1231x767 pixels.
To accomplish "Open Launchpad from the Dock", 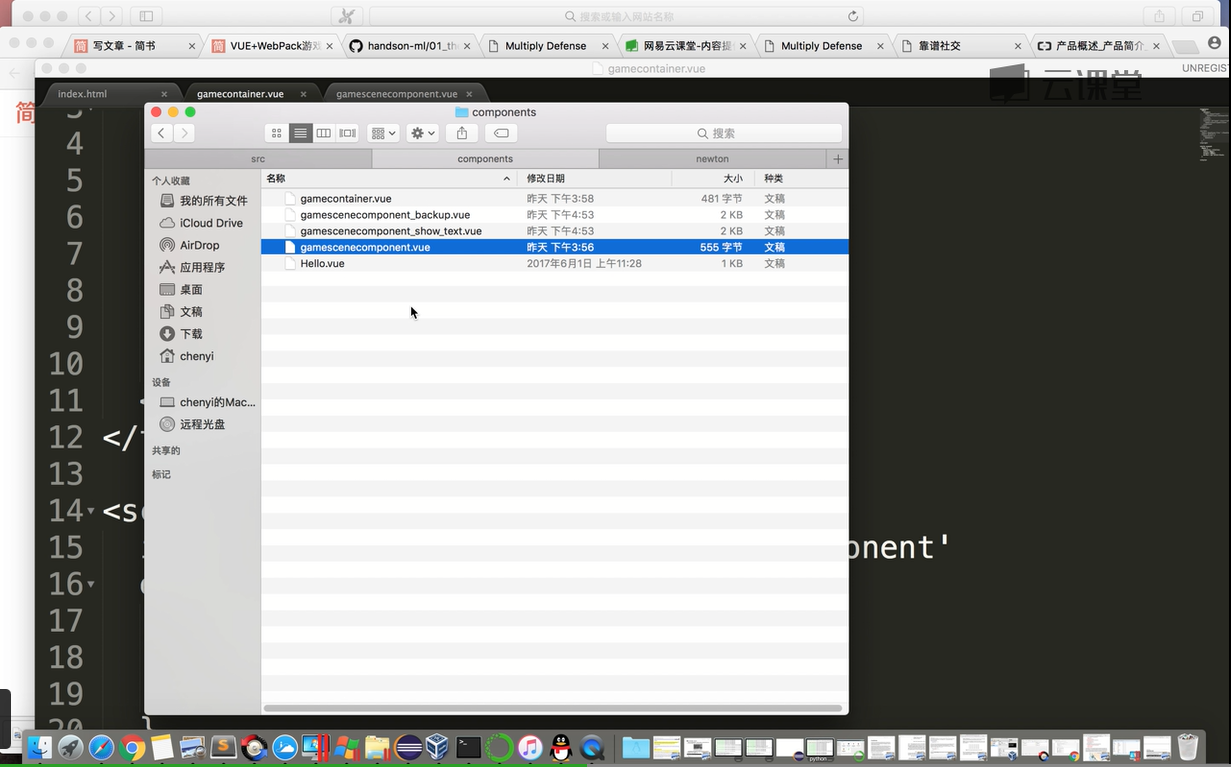I will (70, 747).
